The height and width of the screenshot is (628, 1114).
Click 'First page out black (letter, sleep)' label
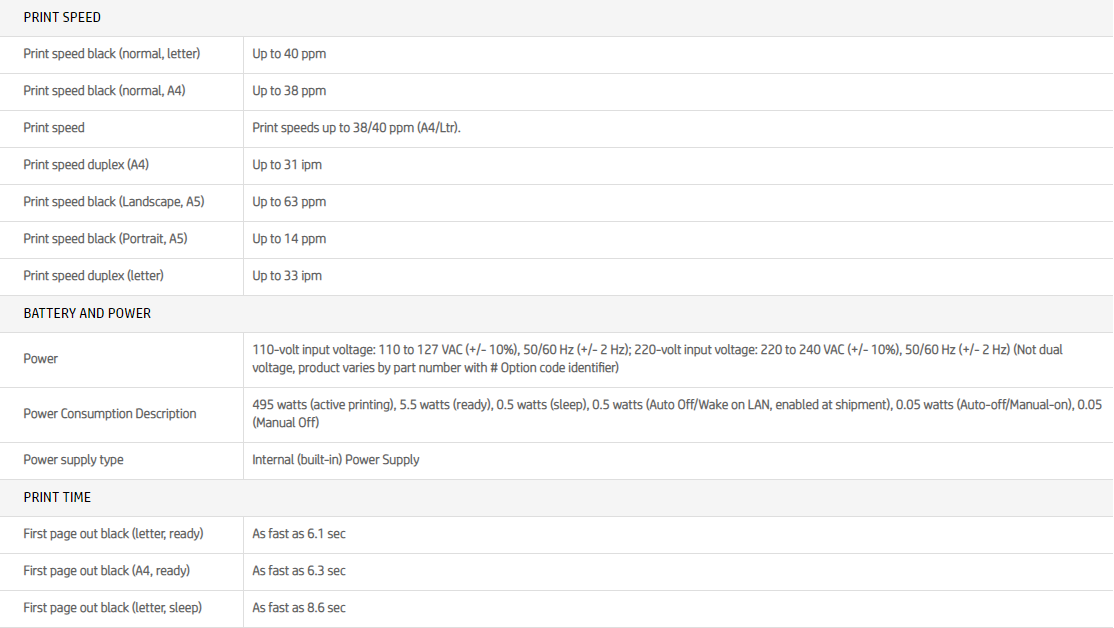click(113, 608)
